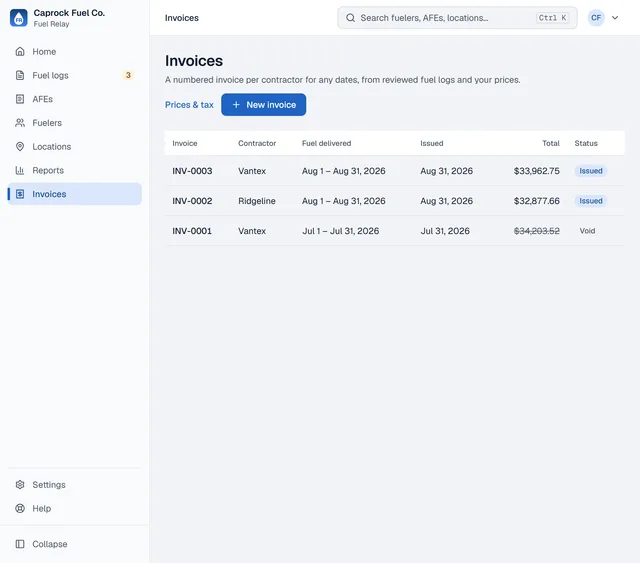Click the Issued badge for INV-0002

591,201
